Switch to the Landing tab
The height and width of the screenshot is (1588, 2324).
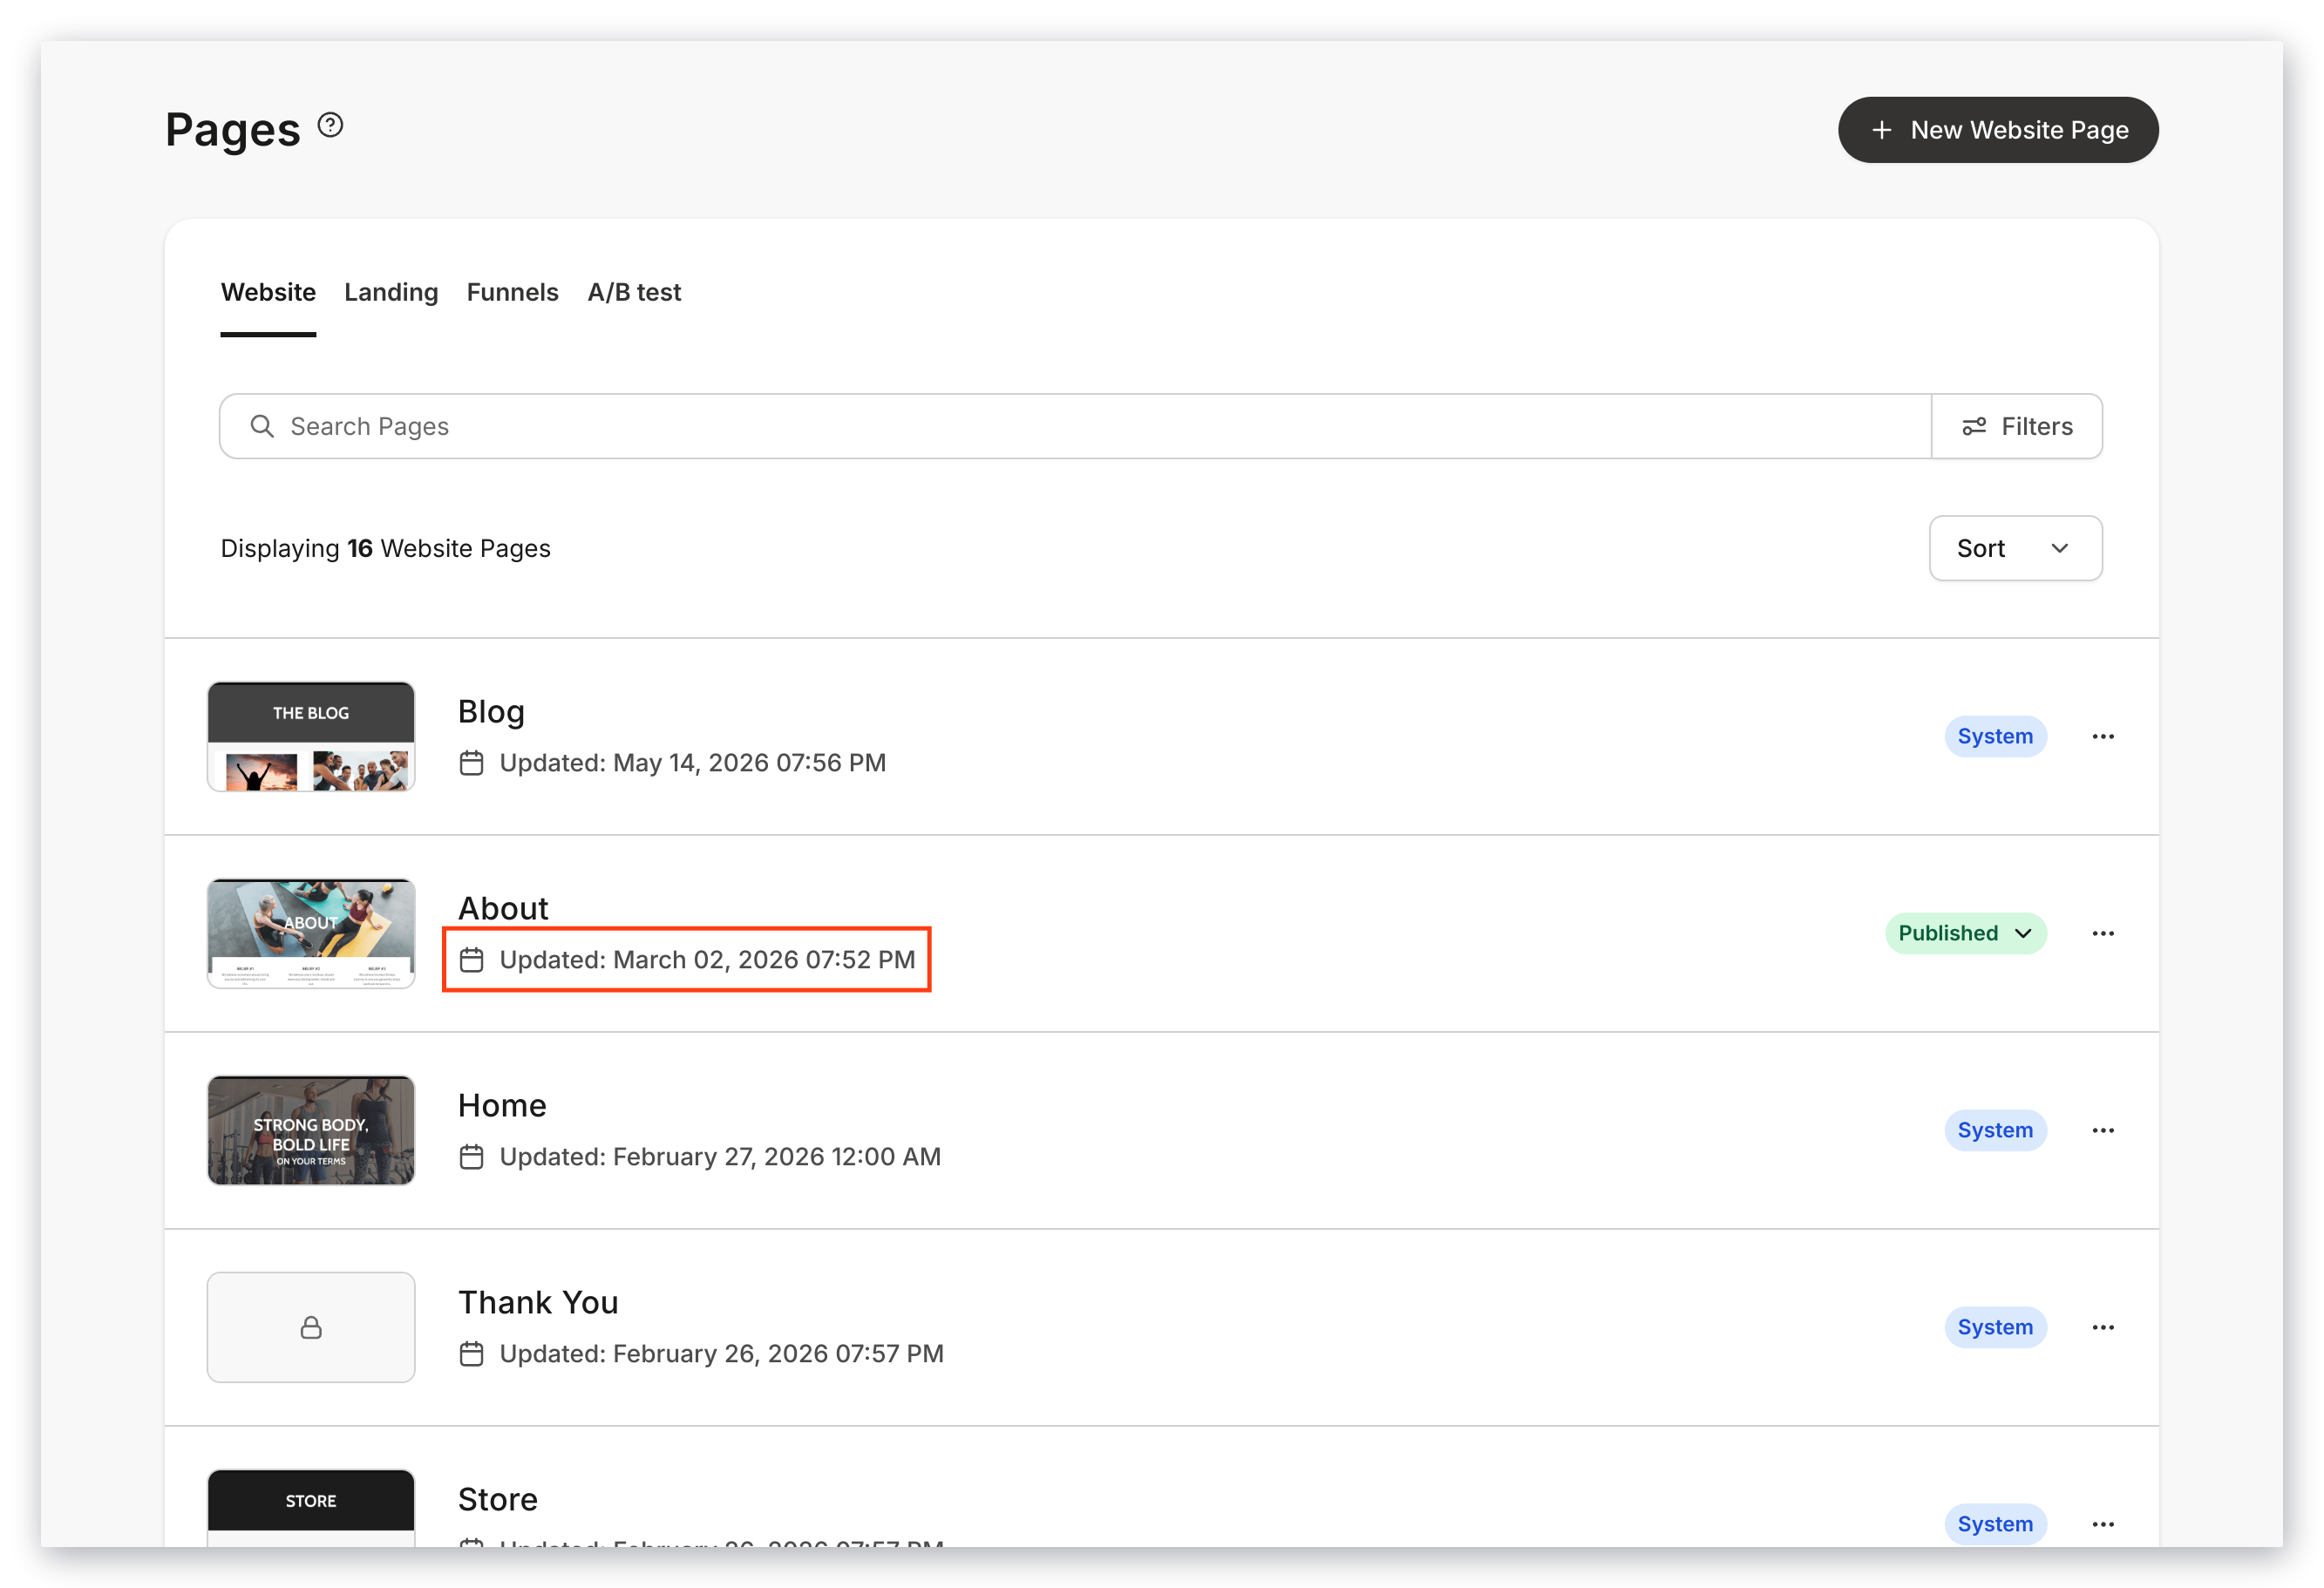[391, 292]
